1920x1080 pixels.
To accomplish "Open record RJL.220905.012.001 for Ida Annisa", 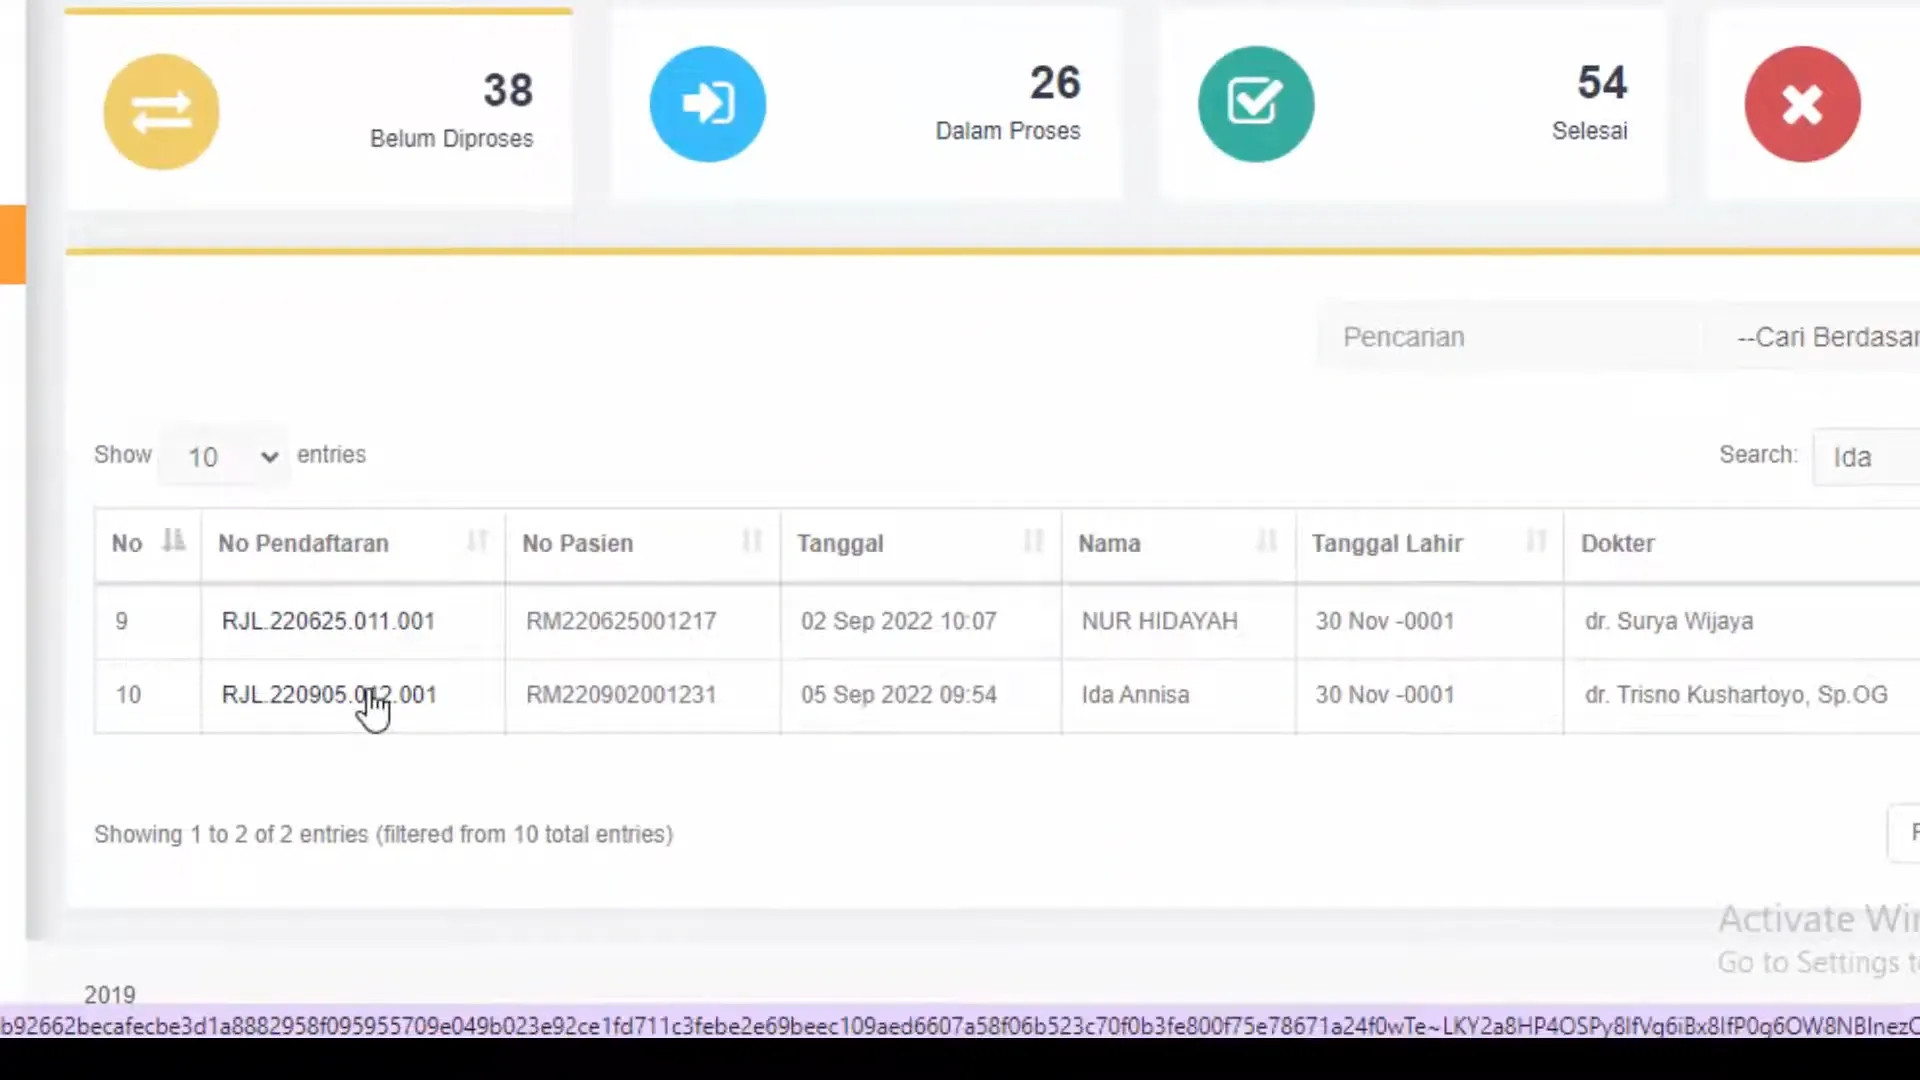I will pyautogui.click(x=329, y=694).
